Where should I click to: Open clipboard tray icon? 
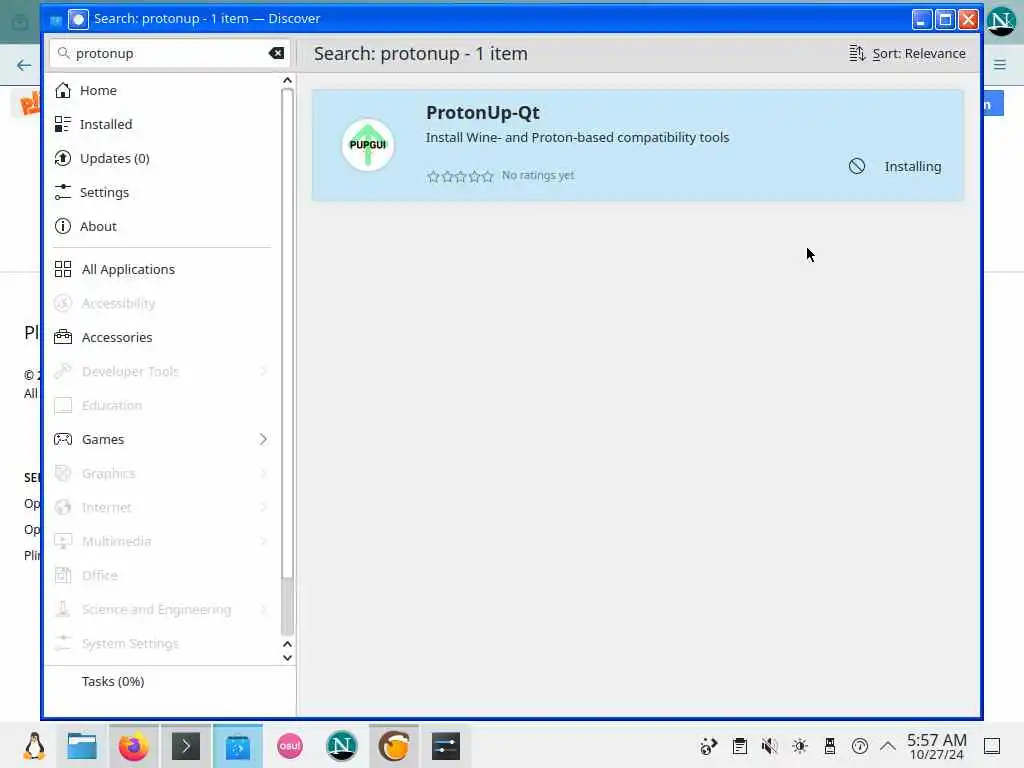coord(739,746)
